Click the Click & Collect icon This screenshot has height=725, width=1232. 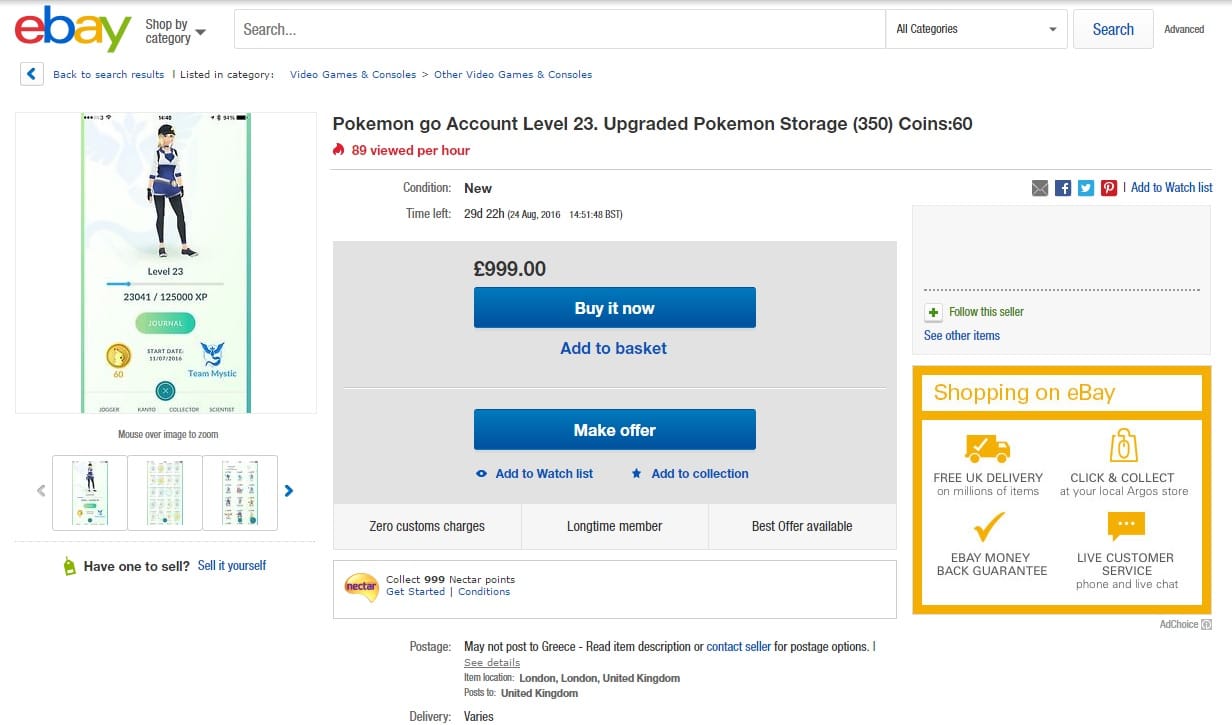[x=1124, y=446]
